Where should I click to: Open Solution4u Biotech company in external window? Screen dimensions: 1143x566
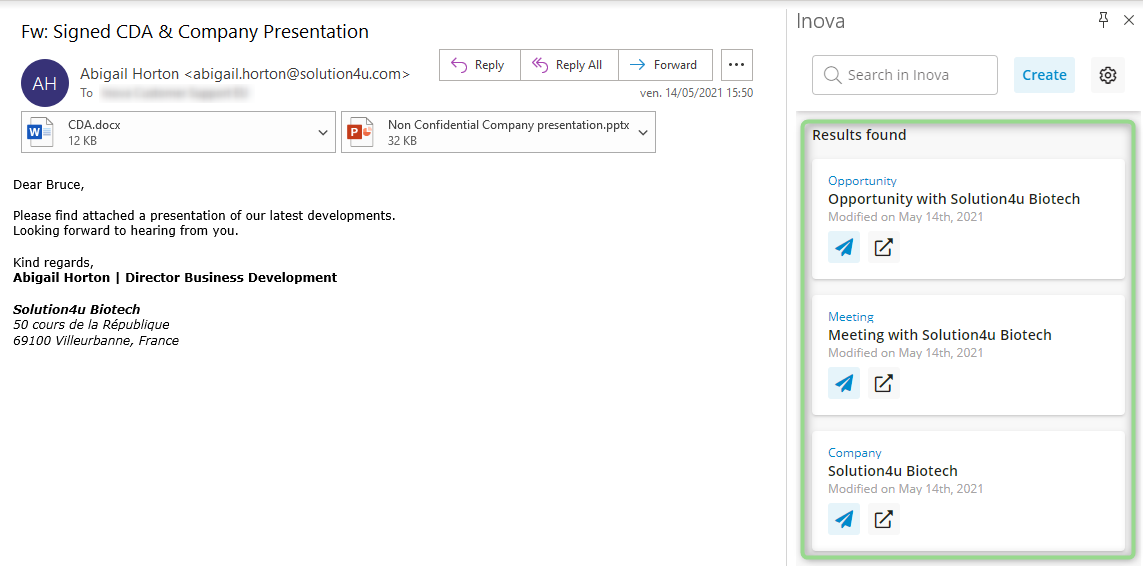[883, 519]
